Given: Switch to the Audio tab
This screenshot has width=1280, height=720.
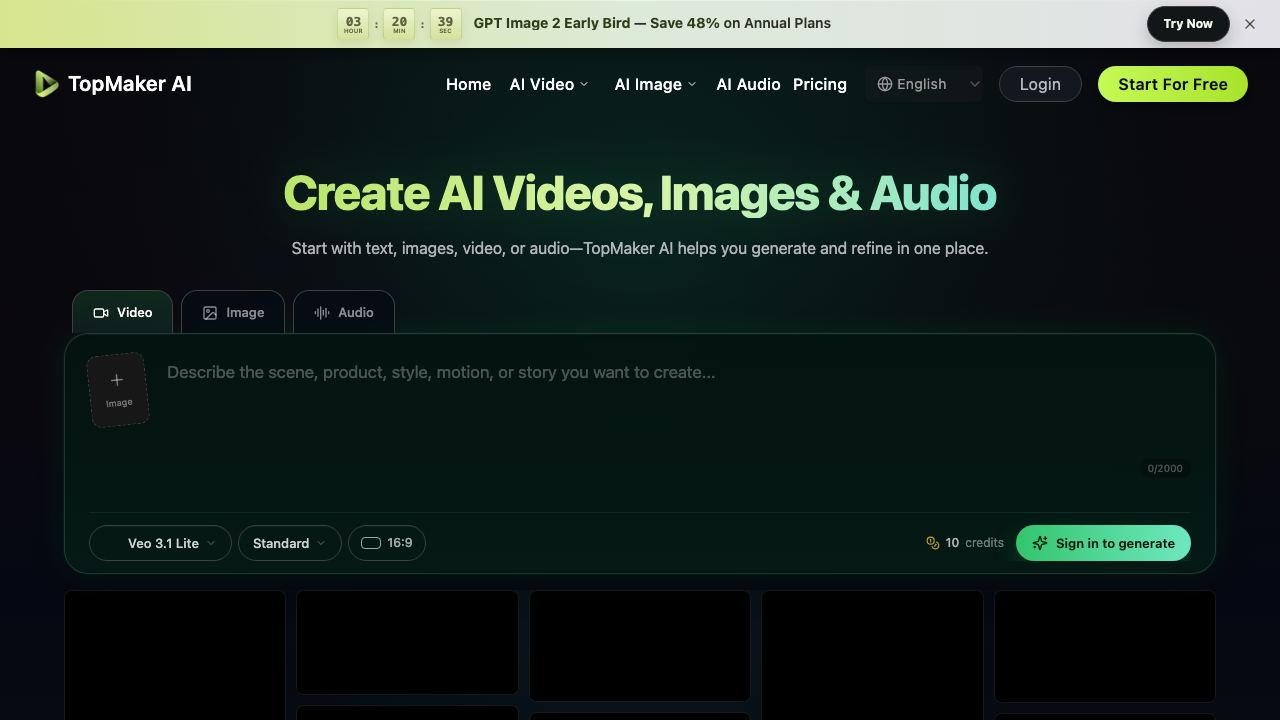Looking at the screenshot, I should click(x=344, y=312).
